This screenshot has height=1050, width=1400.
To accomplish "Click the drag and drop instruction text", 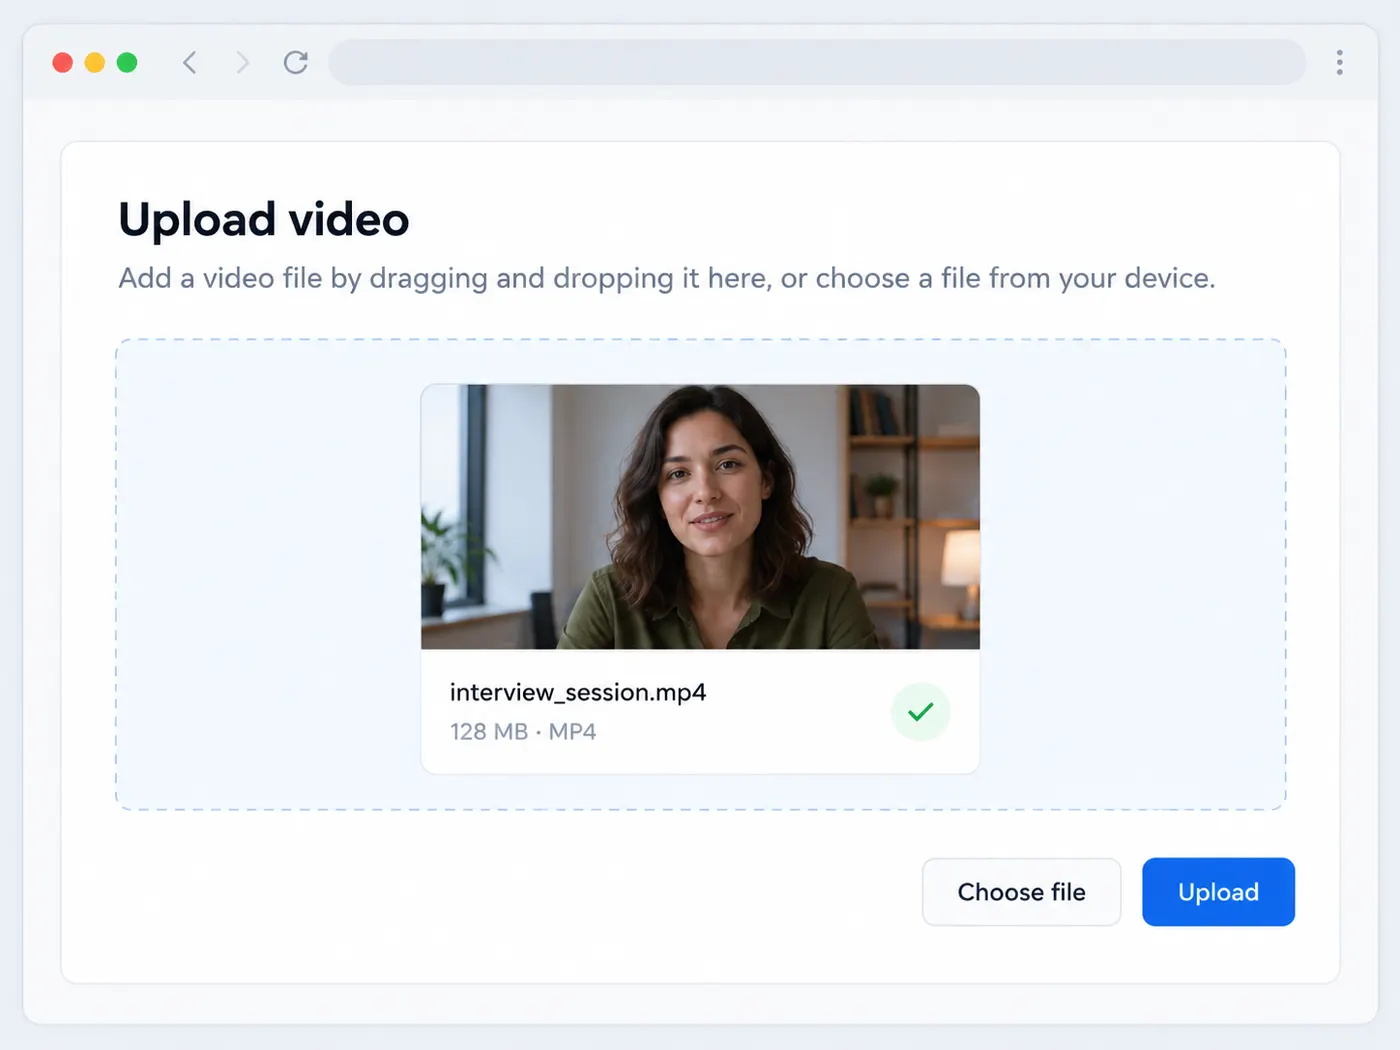I will click(667, 278).
